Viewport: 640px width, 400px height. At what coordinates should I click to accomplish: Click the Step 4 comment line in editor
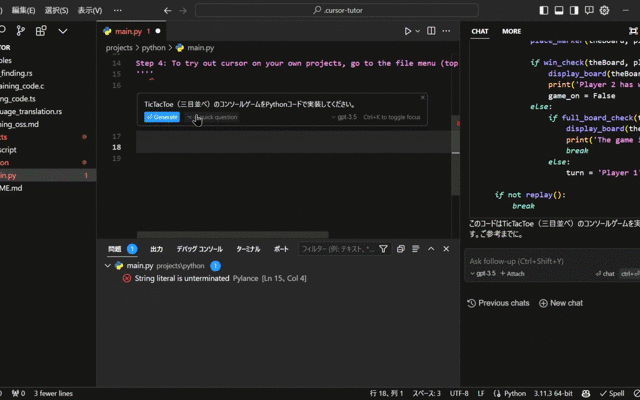coord(297,63)
